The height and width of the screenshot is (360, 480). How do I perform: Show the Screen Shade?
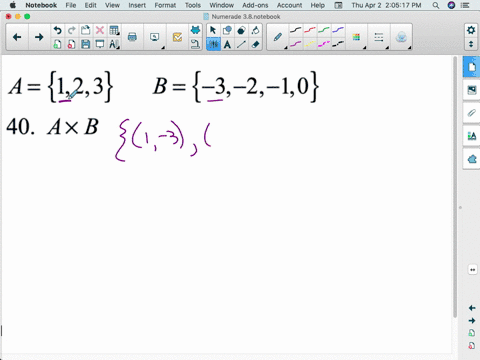(100, 44)
